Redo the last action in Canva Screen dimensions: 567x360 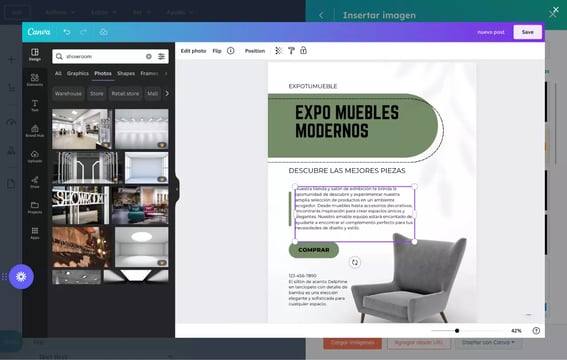coord(84,32)
